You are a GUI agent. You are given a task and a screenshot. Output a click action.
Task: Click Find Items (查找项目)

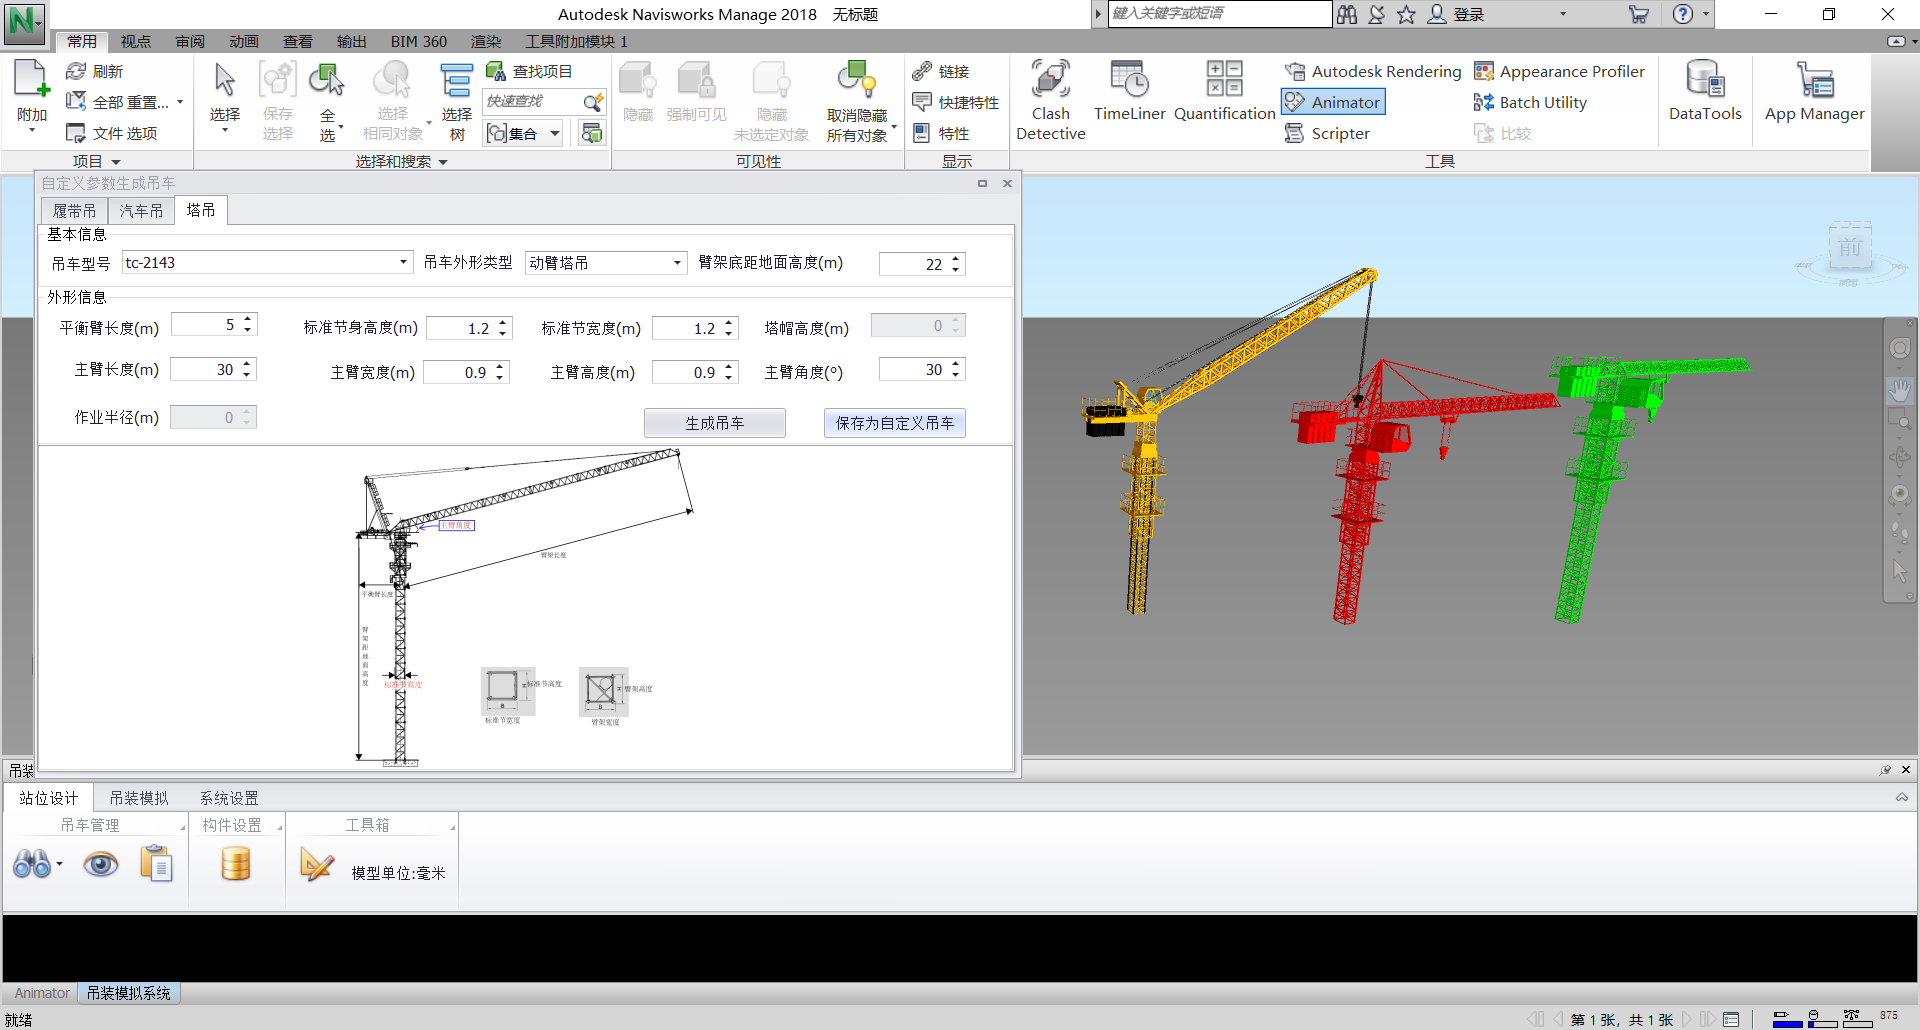point(529,71)
